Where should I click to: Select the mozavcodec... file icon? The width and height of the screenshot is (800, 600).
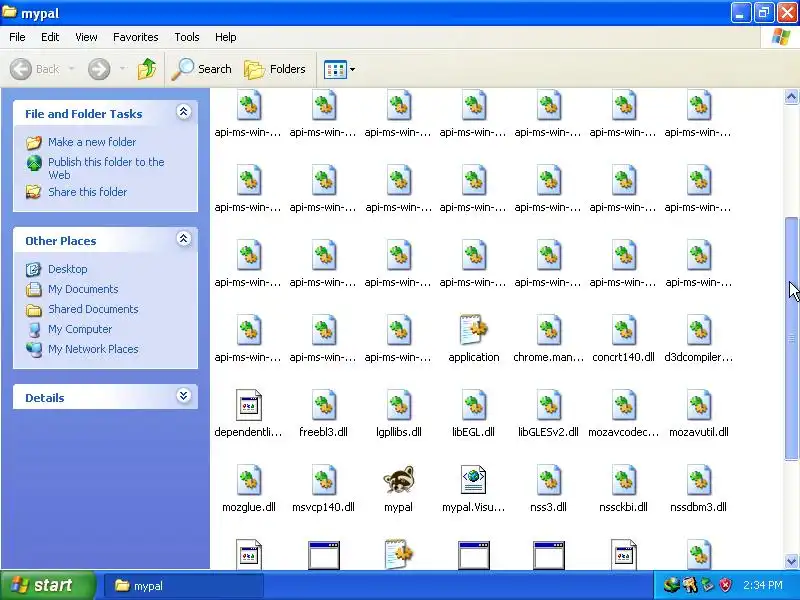[623, 405]
